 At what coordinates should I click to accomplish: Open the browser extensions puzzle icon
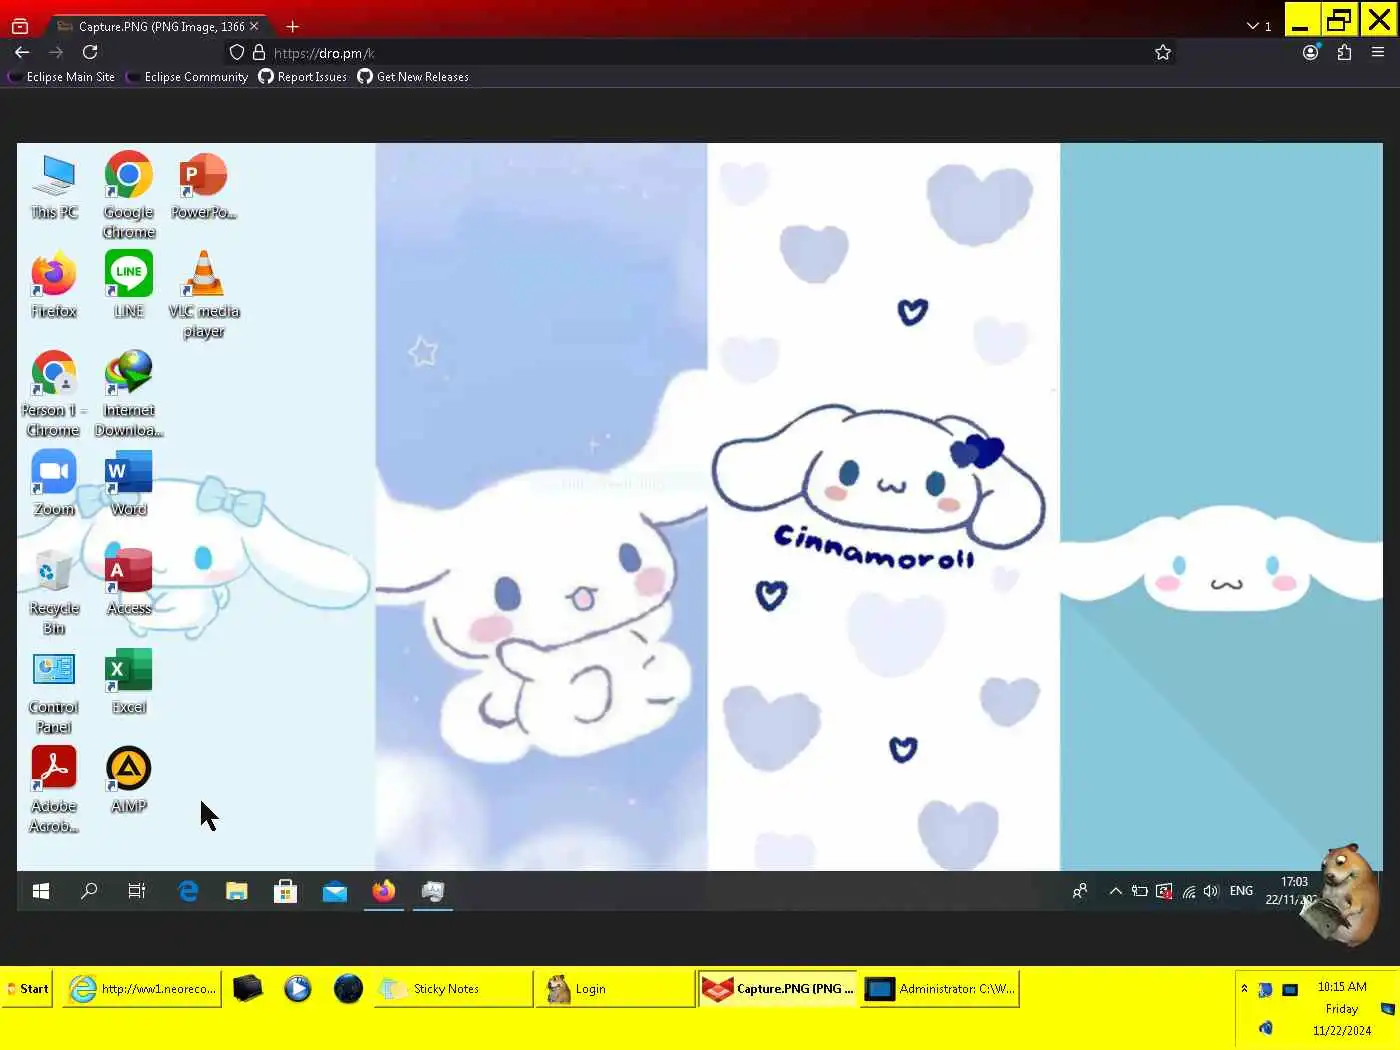click(1345, 52)
